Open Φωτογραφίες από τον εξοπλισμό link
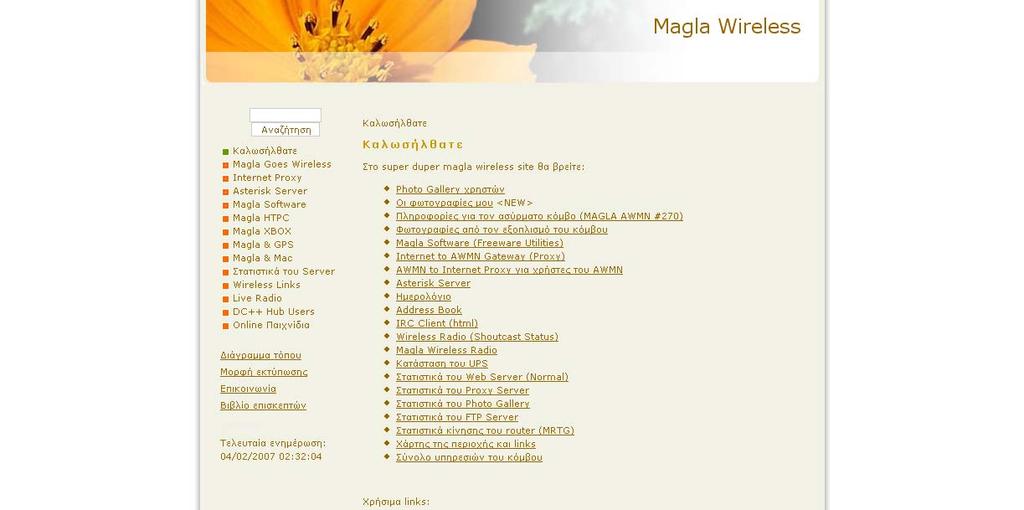The image size is (1024, 510). [x=502, y=230]
